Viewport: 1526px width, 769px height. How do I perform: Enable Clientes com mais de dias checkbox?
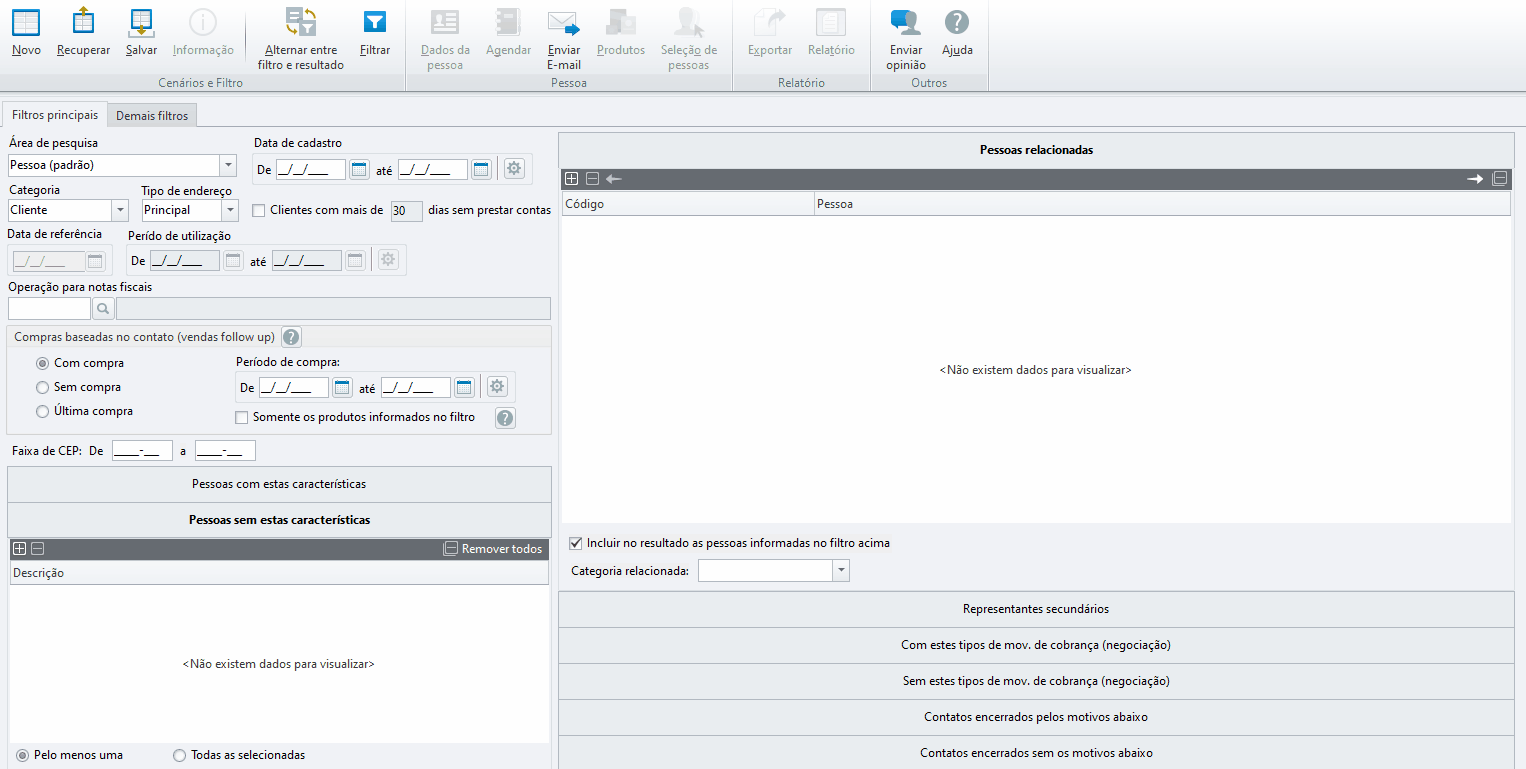coord(259,211)
